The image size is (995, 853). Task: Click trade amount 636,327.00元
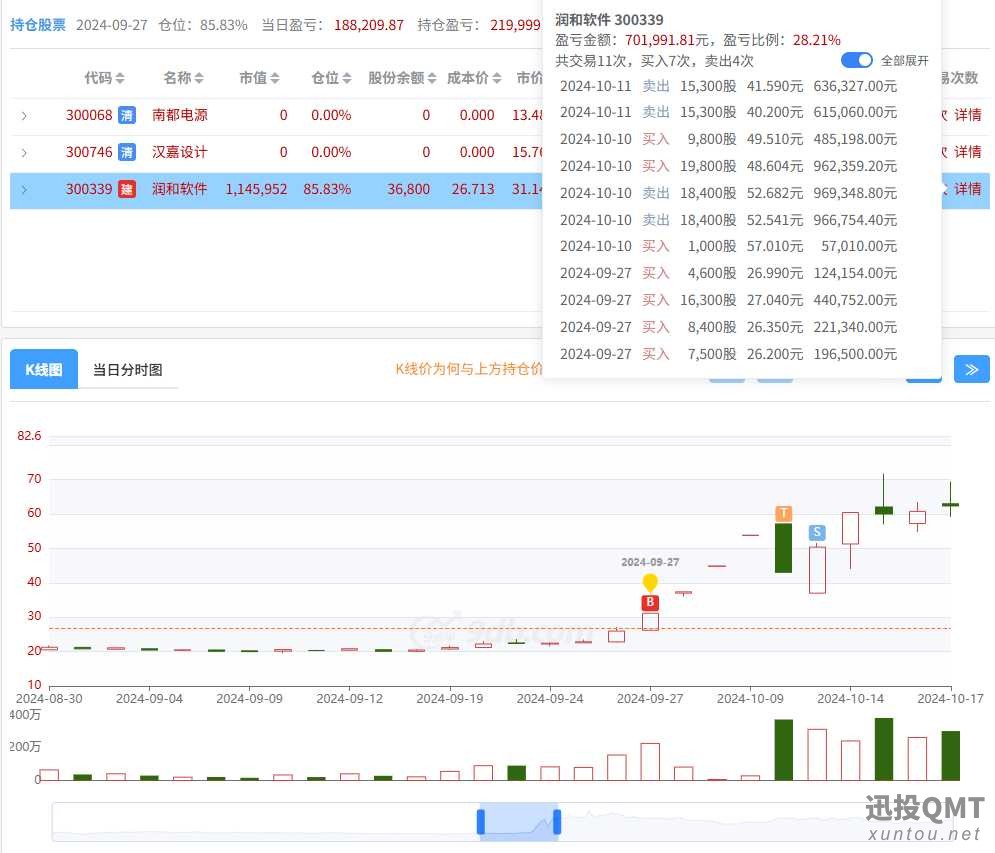855,86
